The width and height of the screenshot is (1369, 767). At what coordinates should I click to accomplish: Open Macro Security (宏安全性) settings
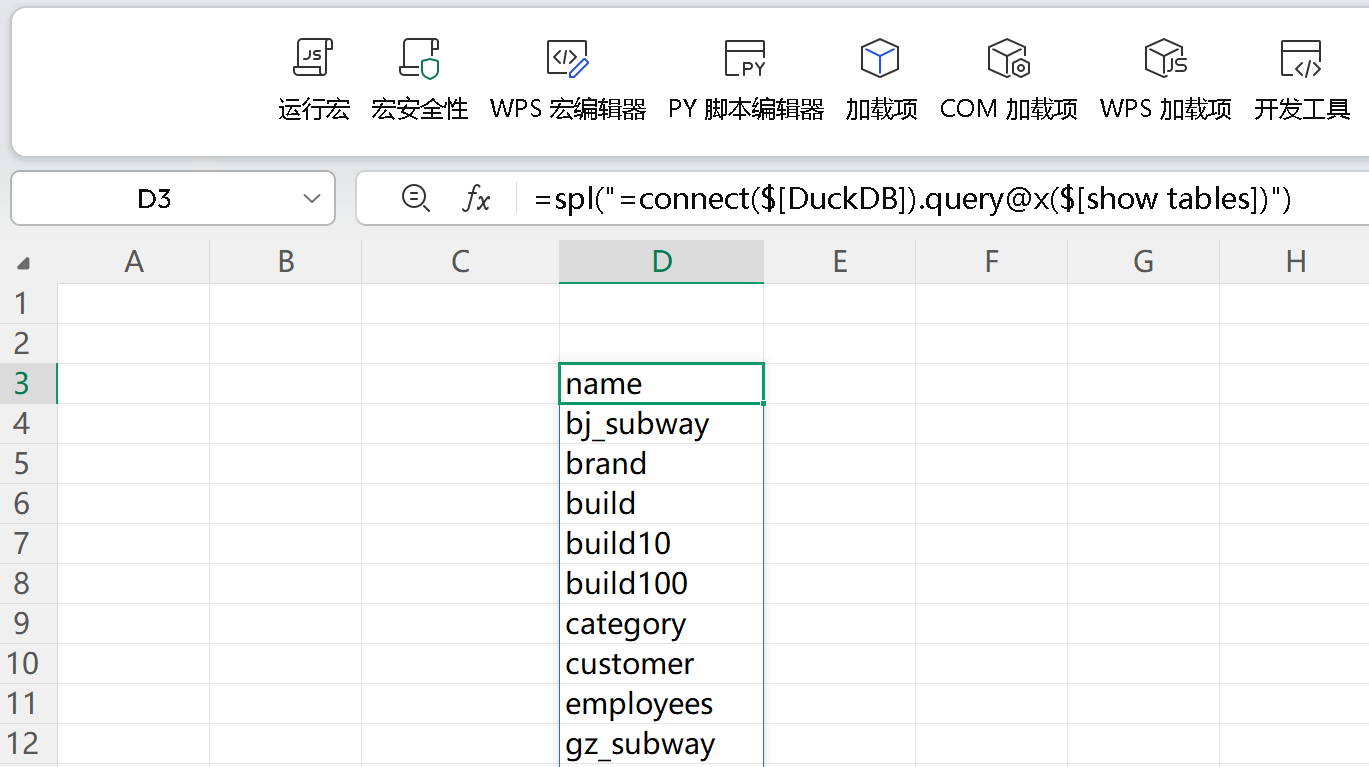click(419, 60)
